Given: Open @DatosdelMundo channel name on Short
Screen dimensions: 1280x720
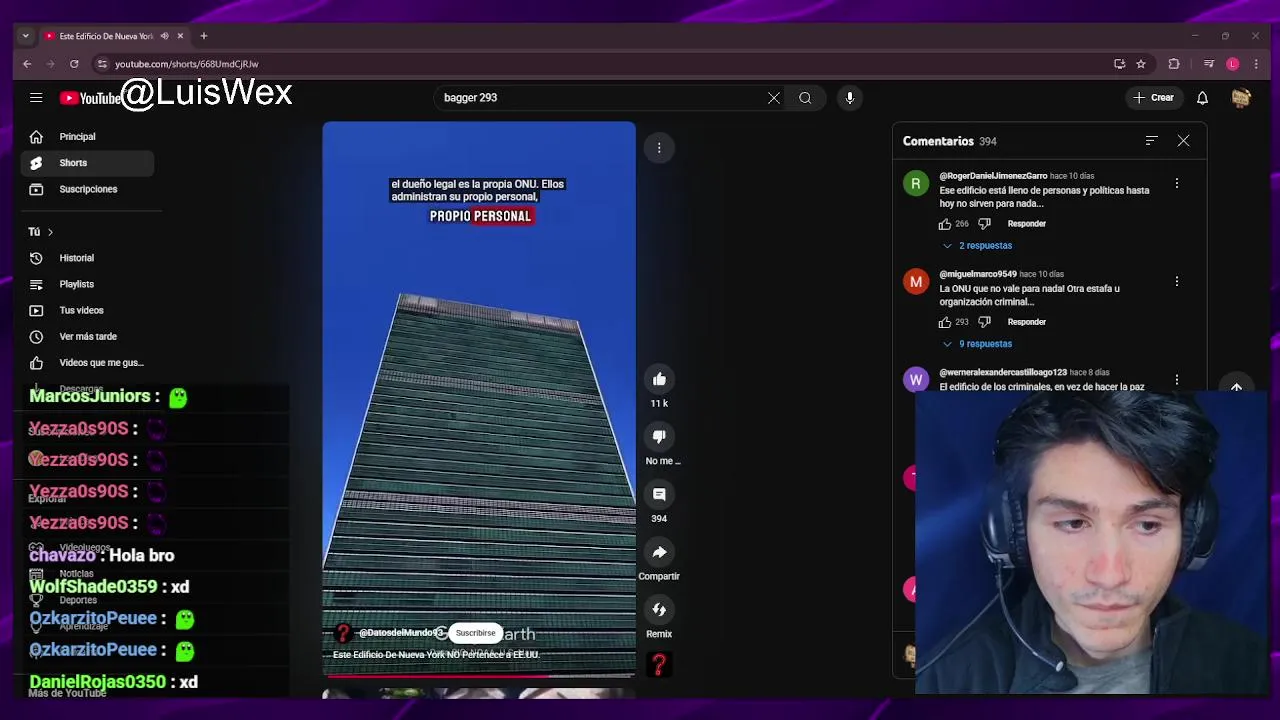Looking at the screenshot, I should tap(402, 633).
